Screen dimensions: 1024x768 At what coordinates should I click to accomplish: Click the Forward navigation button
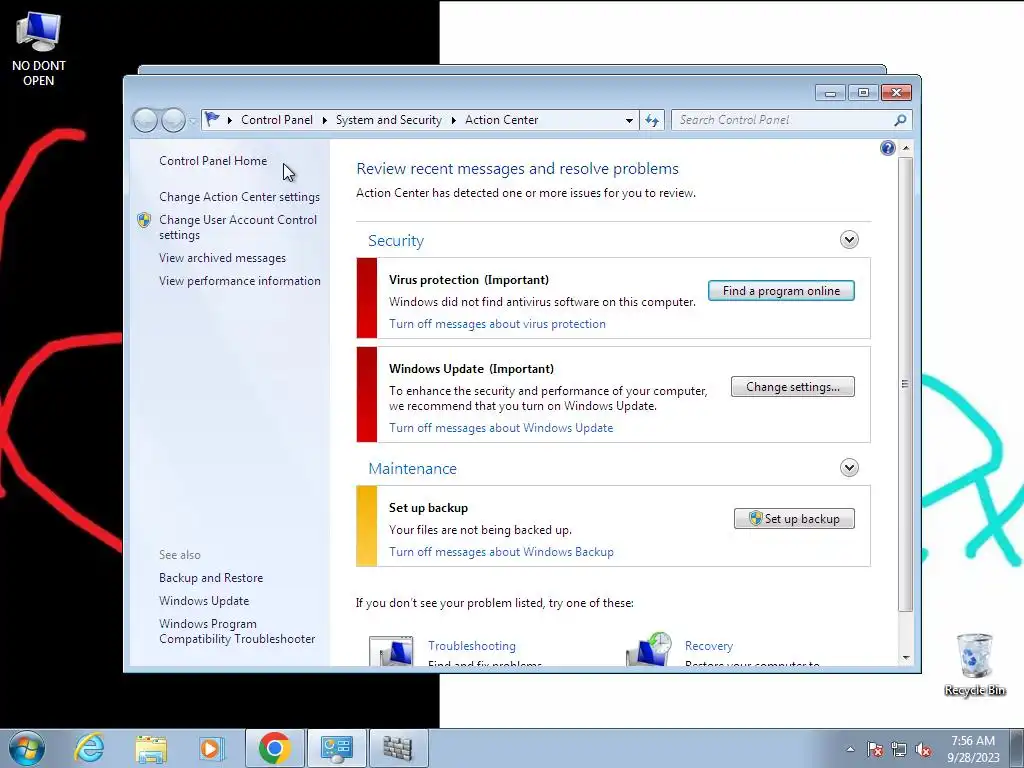[x=172, y=120]
